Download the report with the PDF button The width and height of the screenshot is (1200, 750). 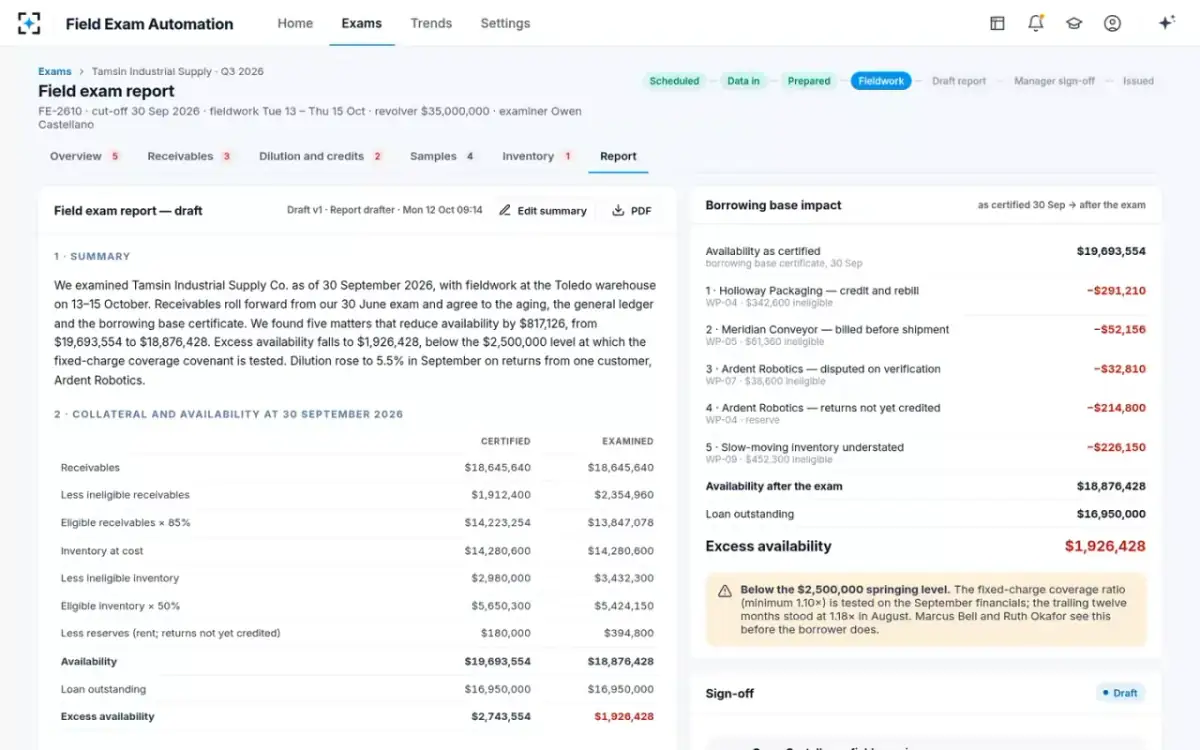click(x=631, y=211)
